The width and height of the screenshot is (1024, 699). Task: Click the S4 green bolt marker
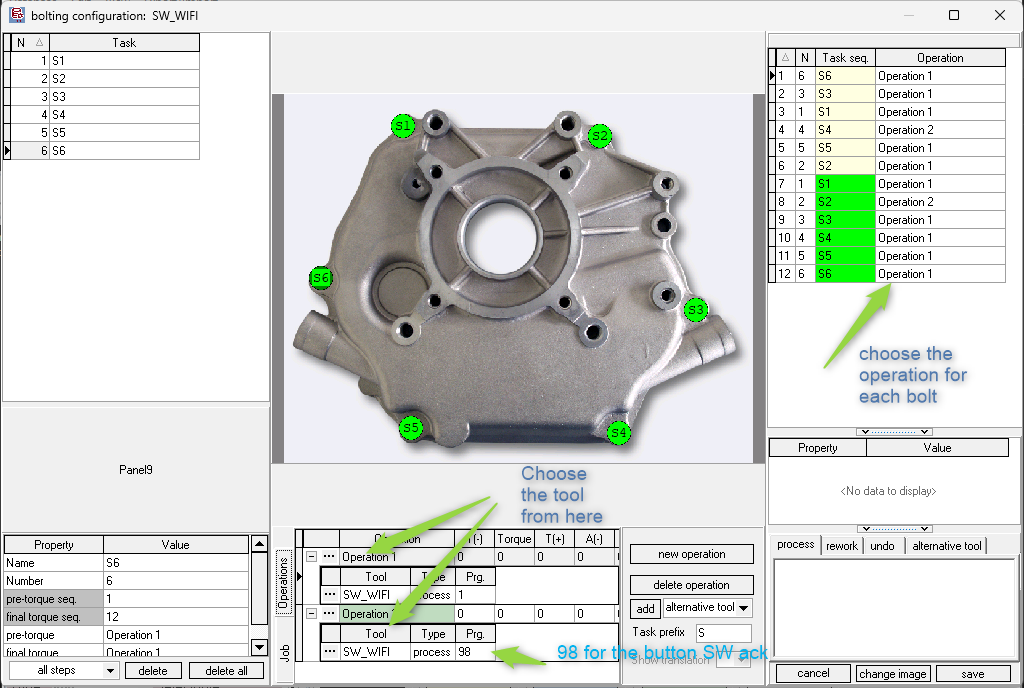click(618, 432)
